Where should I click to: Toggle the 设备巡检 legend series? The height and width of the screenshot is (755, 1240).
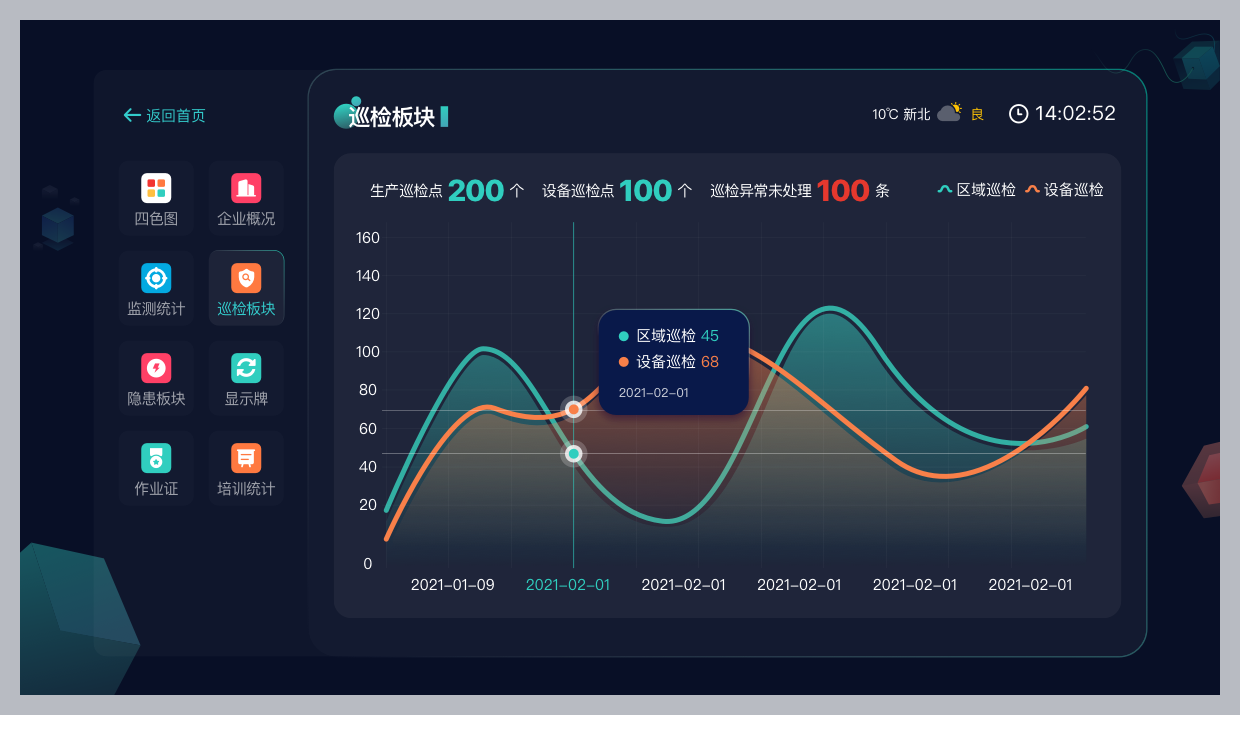coord(1065,190)
